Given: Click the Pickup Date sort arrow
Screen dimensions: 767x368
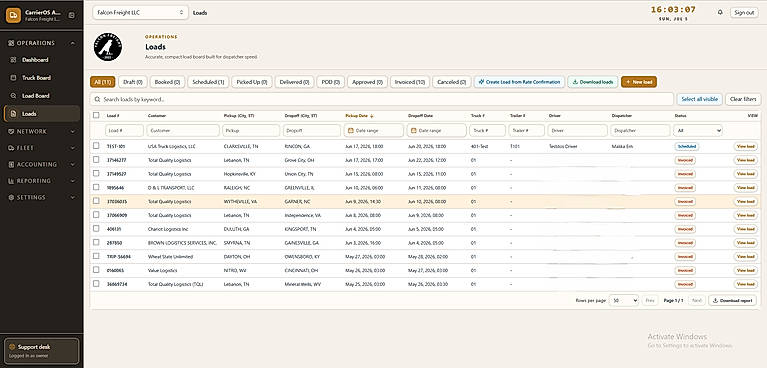Looking at the screenshot, I should pyautogui.click(x=371, y=116).
